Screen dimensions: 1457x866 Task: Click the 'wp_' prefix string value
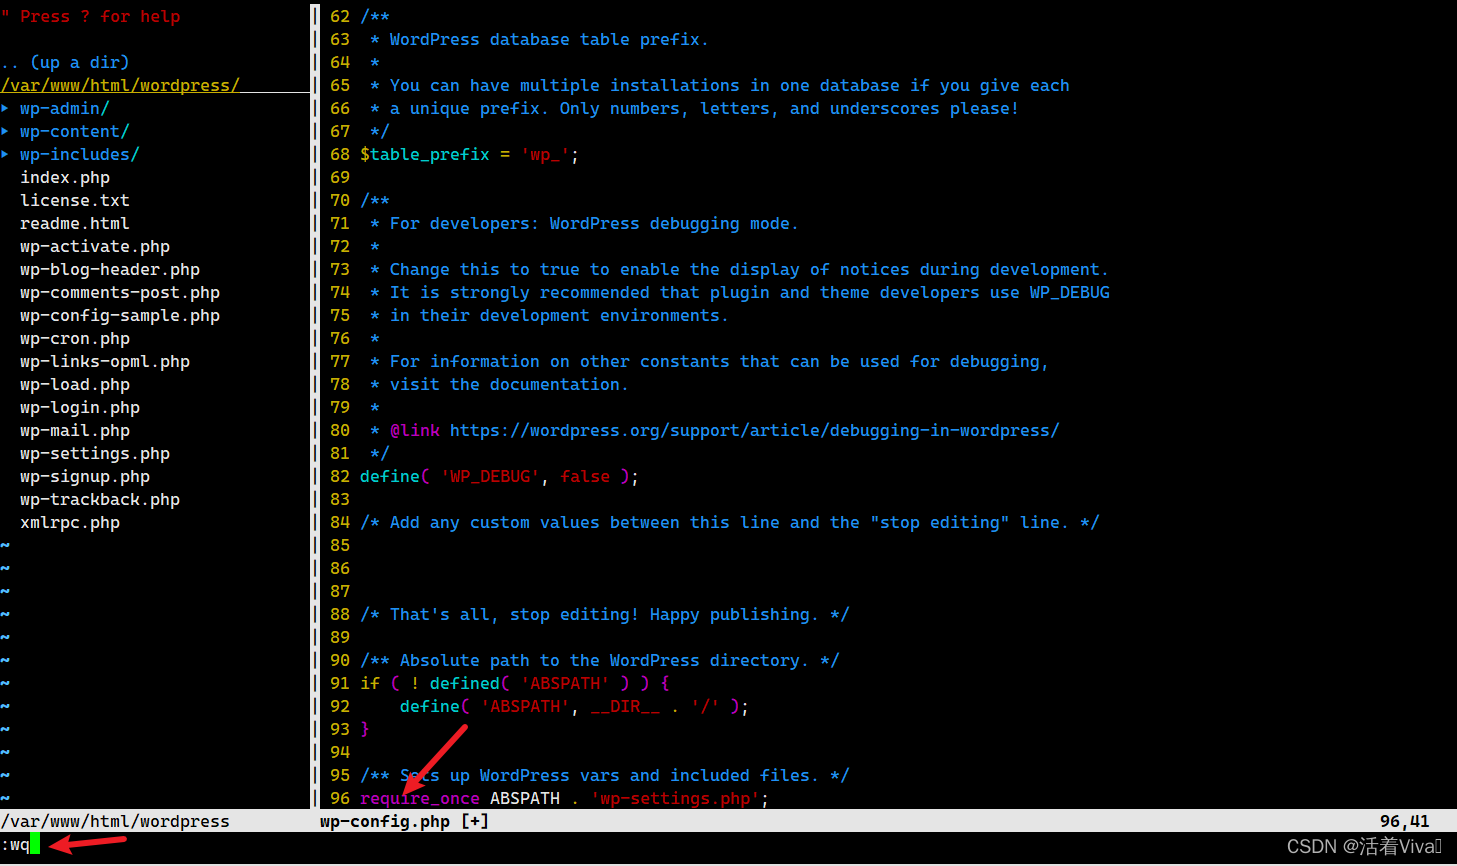coord(545,154)
